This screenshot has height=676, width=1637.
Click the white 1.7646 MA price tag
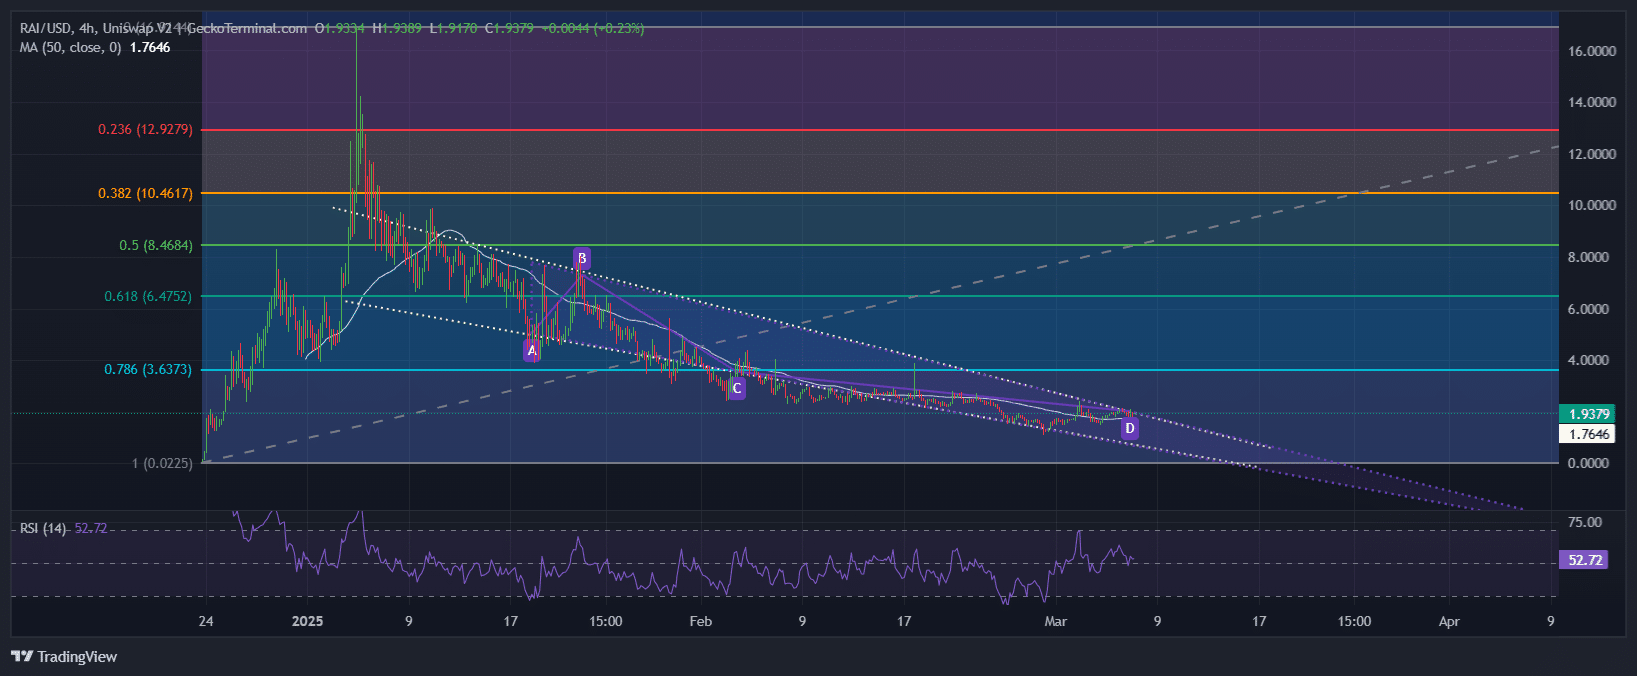point(1588,434)
